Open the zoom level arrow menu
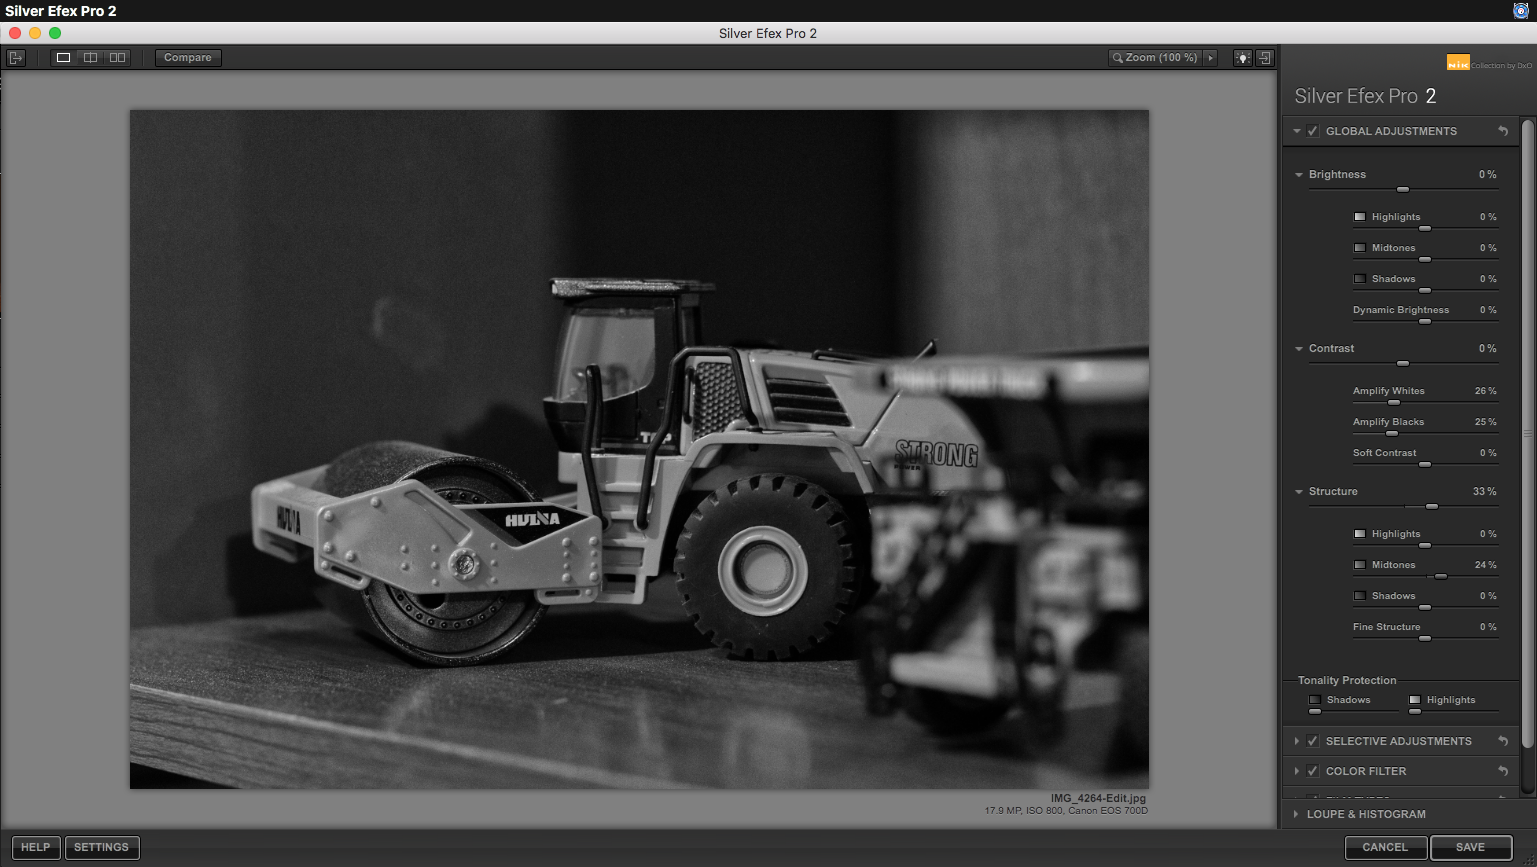The image size is (1537, 867). pyautogui.click(x=1211, y=58)
